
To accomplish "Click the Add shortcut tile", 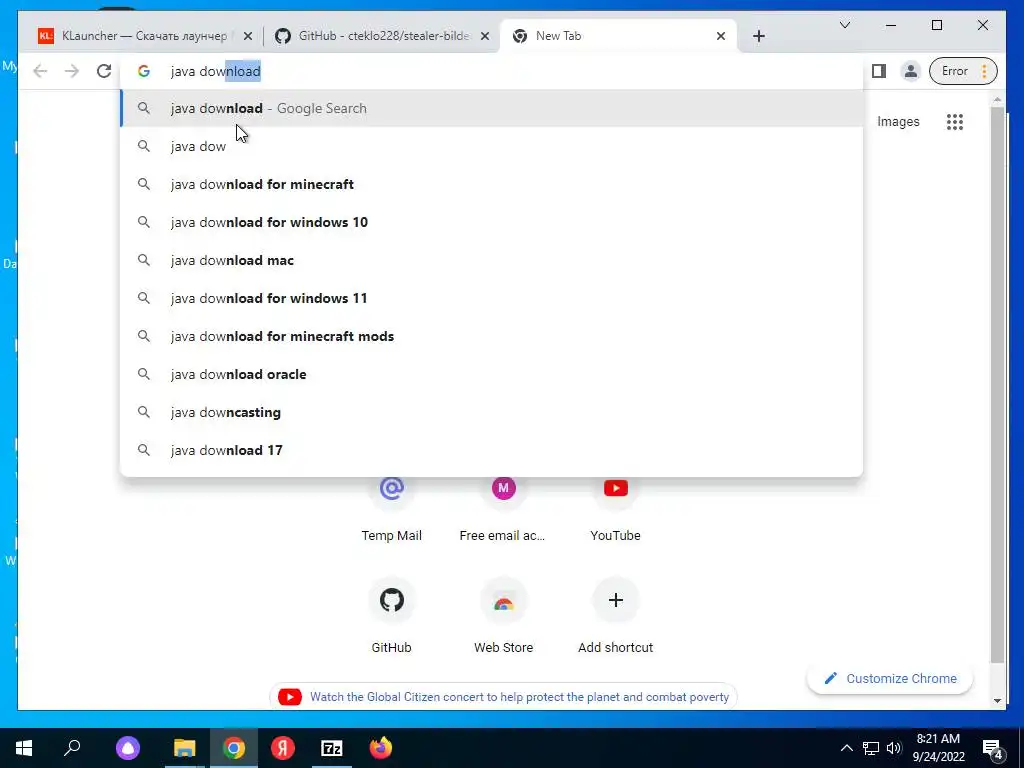I will click(615, 617).
